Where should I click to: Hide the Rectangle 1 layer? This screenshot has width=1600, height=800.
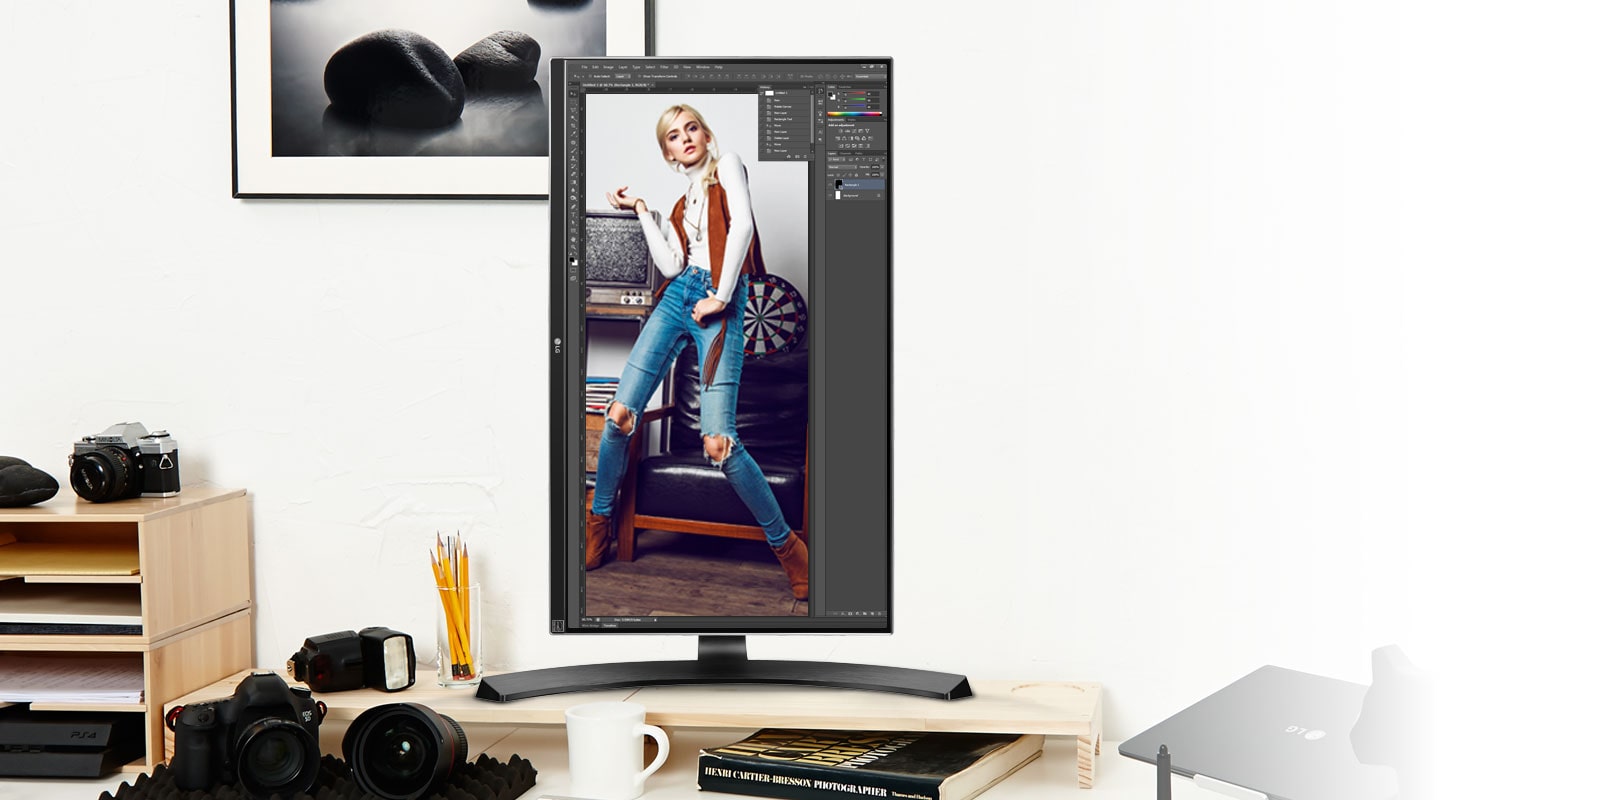(831, 185)
